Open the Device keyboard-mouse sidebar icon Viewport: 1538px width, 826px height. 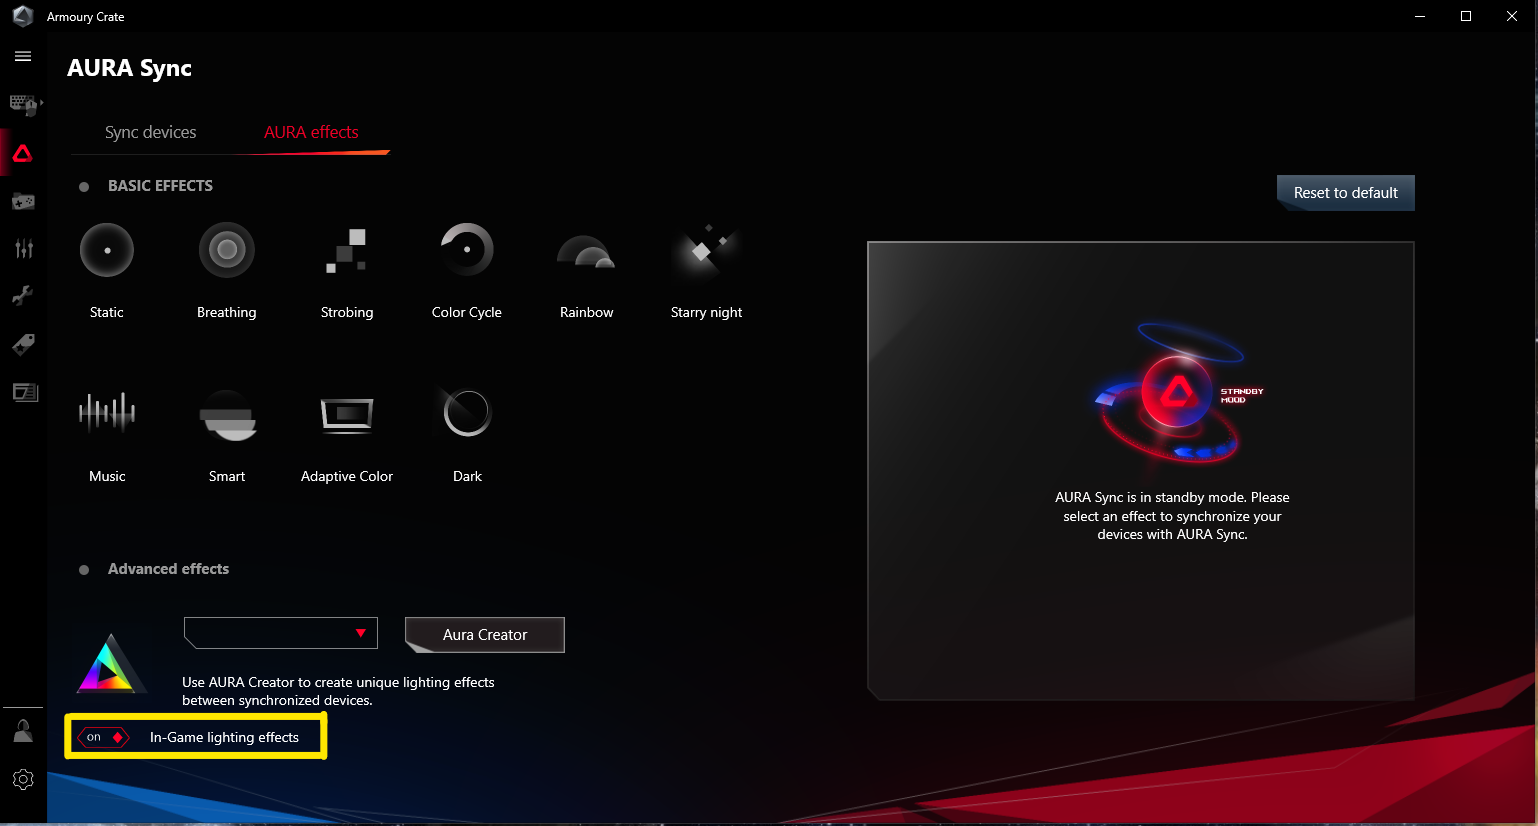tap(23, 104)
